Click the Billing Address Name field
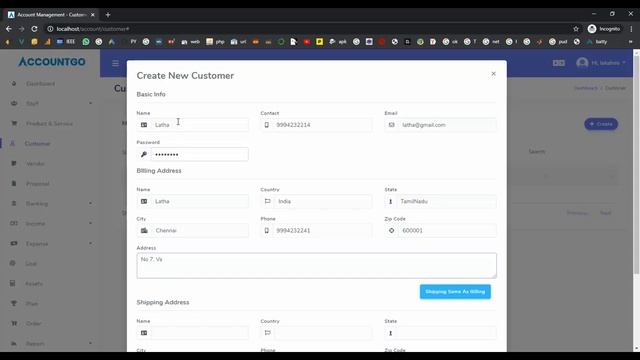This screenshot has width=640, height=360. pyautogui.click(x=200, y=201)
